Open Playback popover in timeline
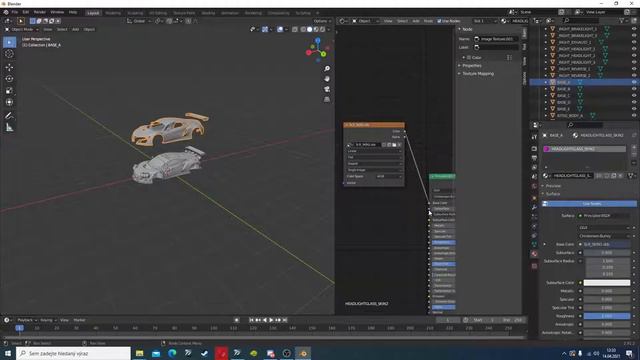The width and height of the screenshot is (640, 360). click(27, 320)
